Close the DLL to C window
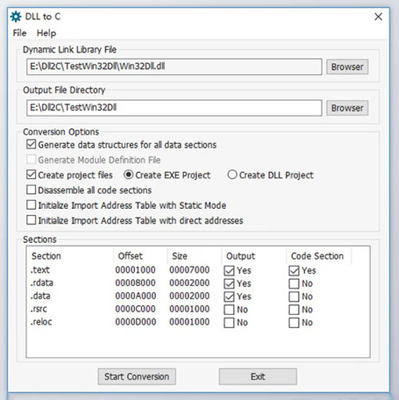The height and width of the screenshot is (400, 399). (x=378, y=17)
